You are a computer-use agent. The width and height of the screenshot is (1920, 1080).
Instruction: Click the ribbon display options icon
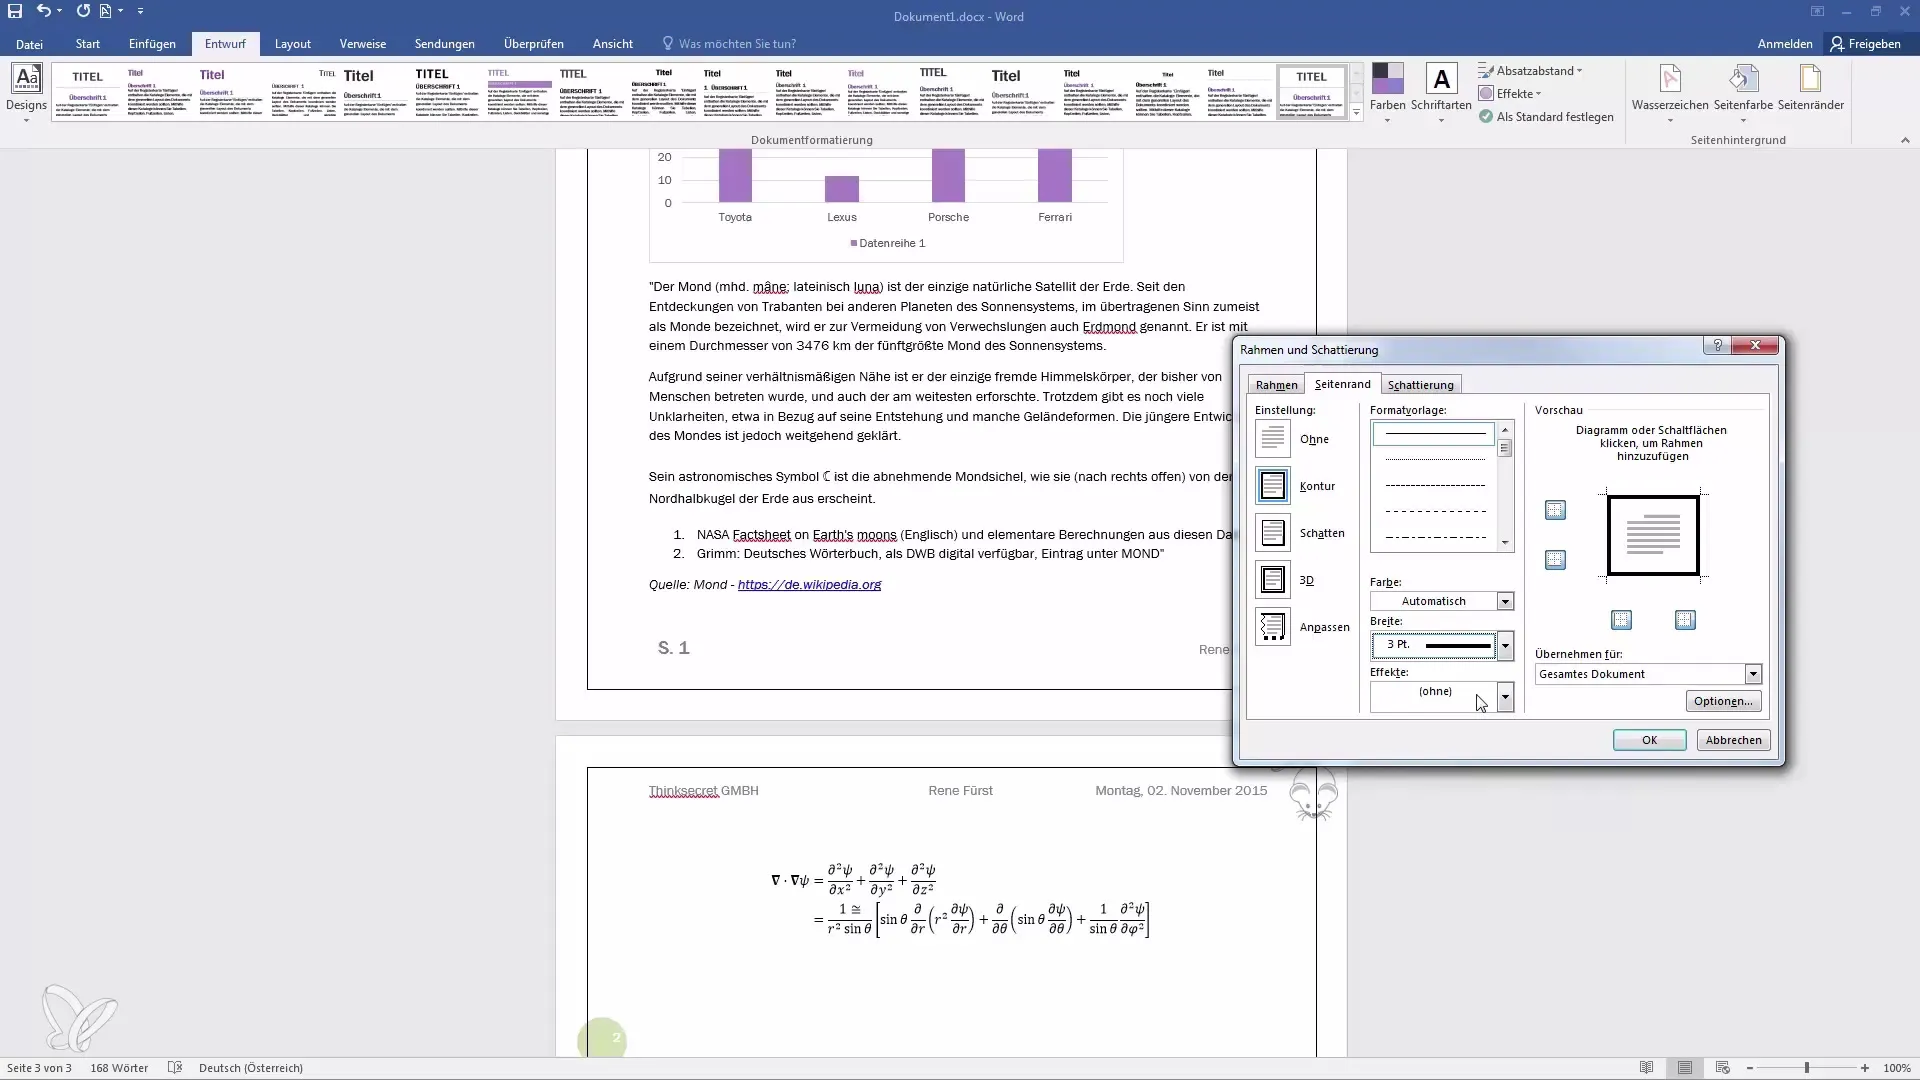click(1817, 12)
